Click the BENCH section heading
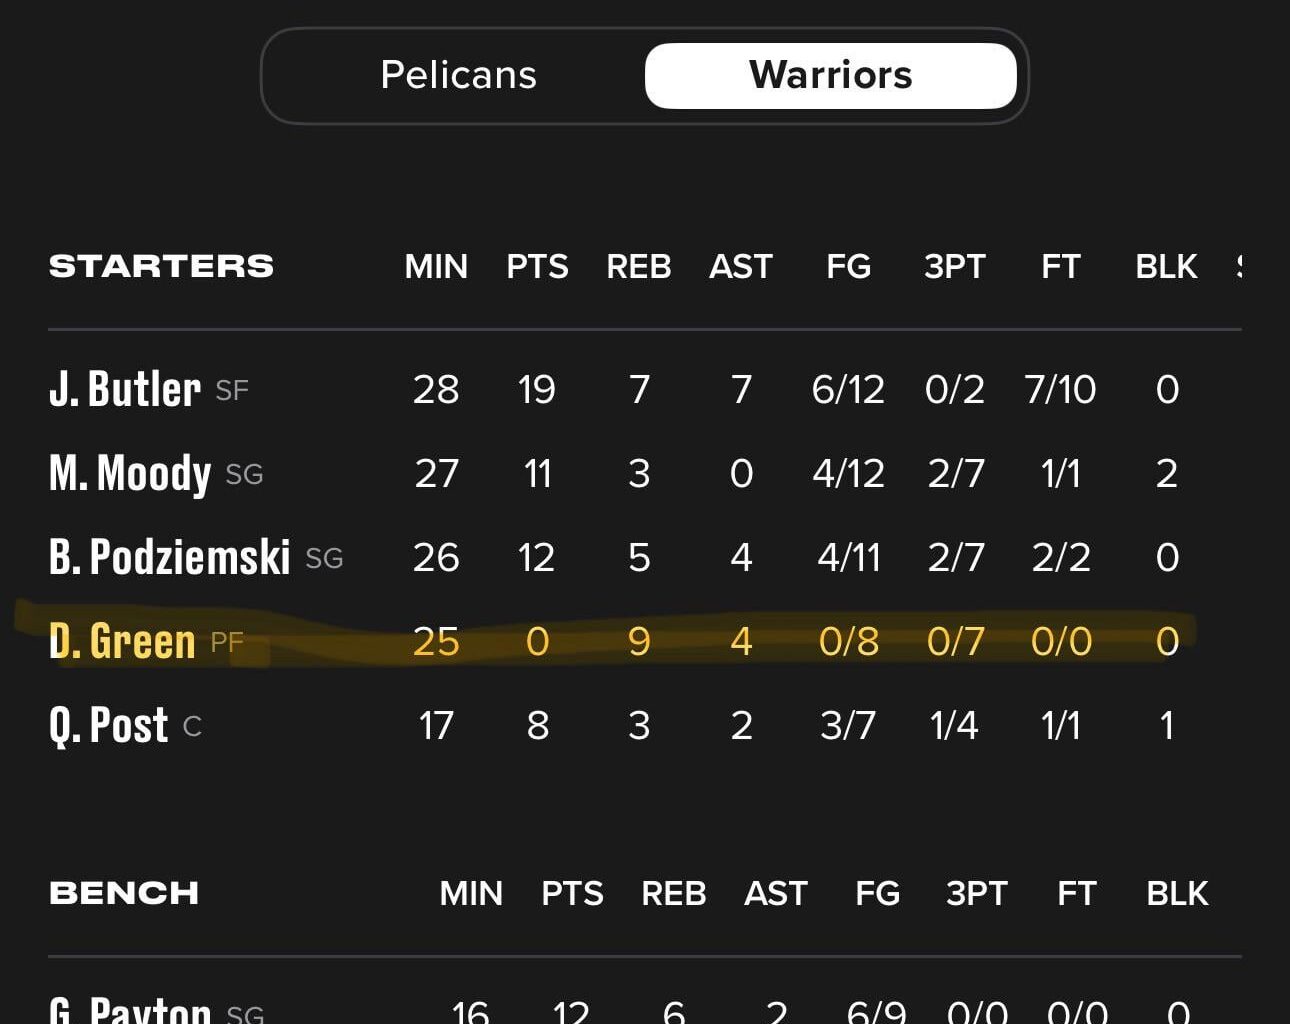 pyautogui.click(x=124, y=893)
